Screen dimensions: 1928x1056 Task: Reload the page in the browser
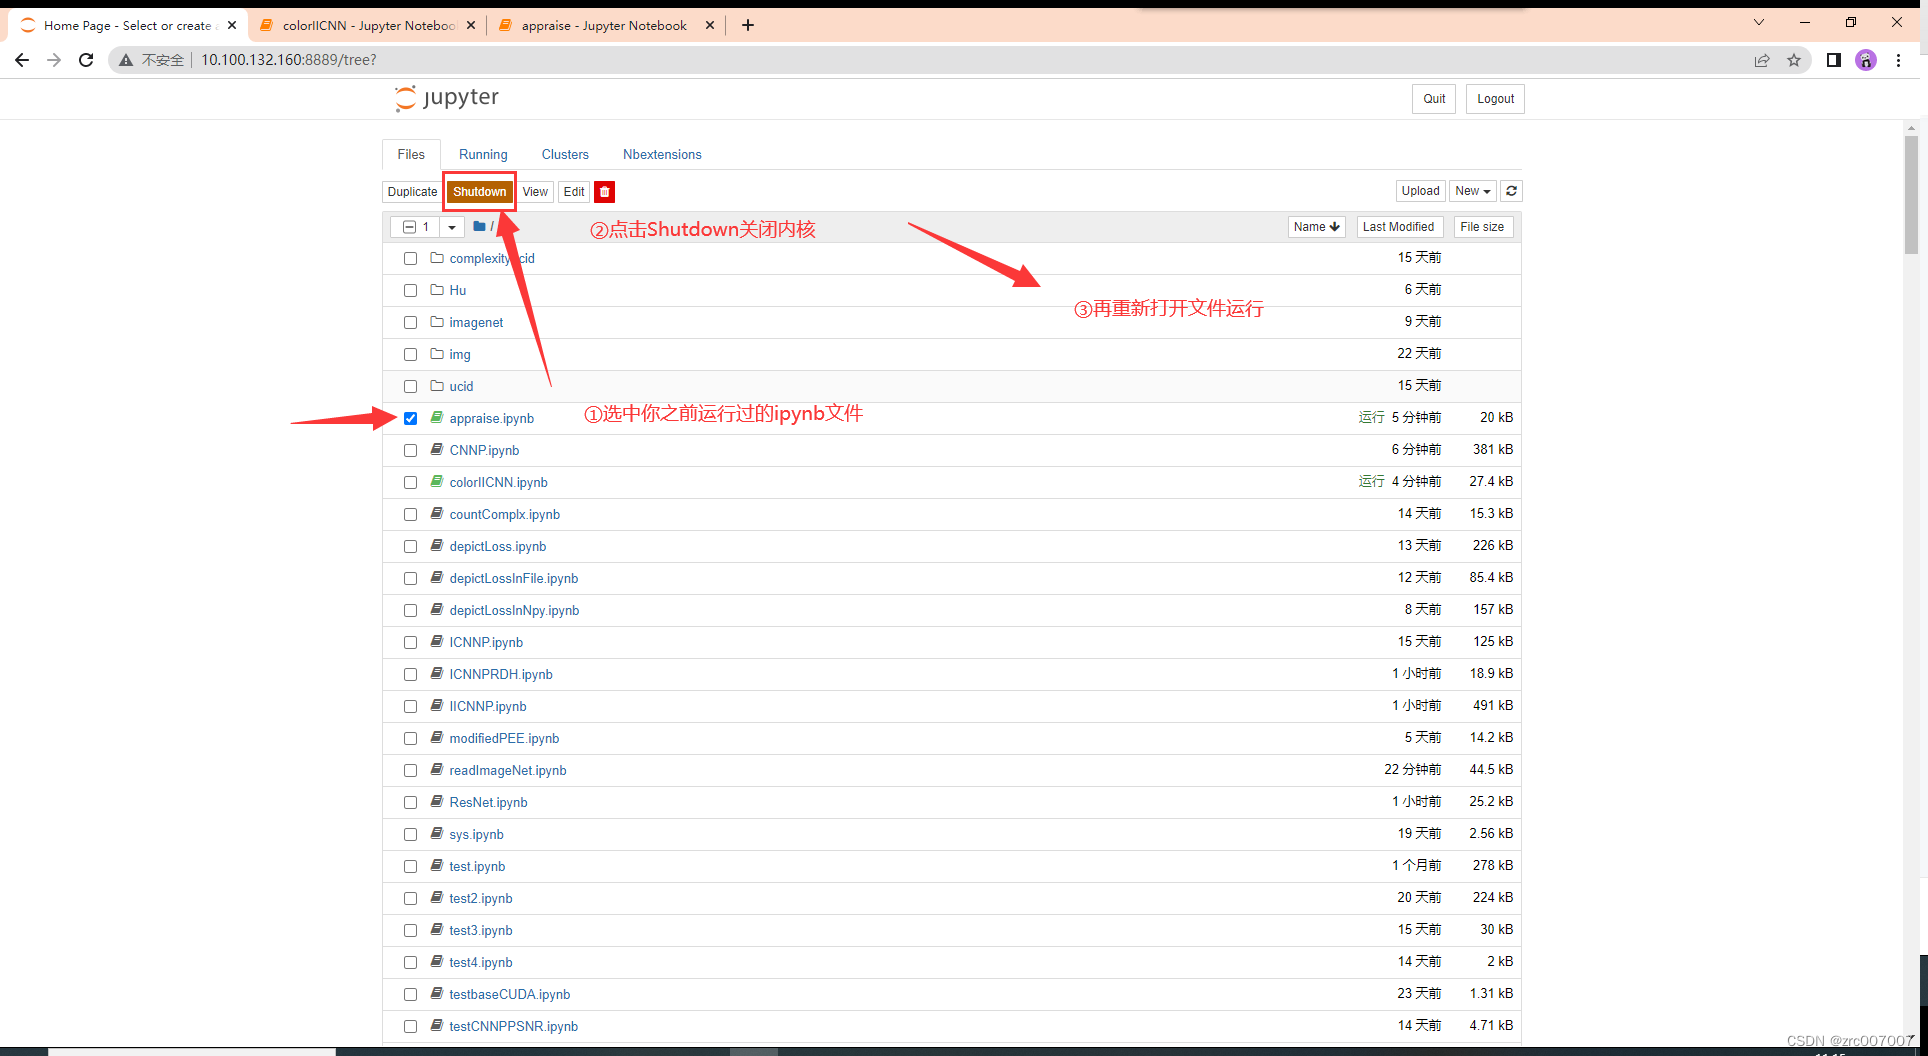(86, 60)
